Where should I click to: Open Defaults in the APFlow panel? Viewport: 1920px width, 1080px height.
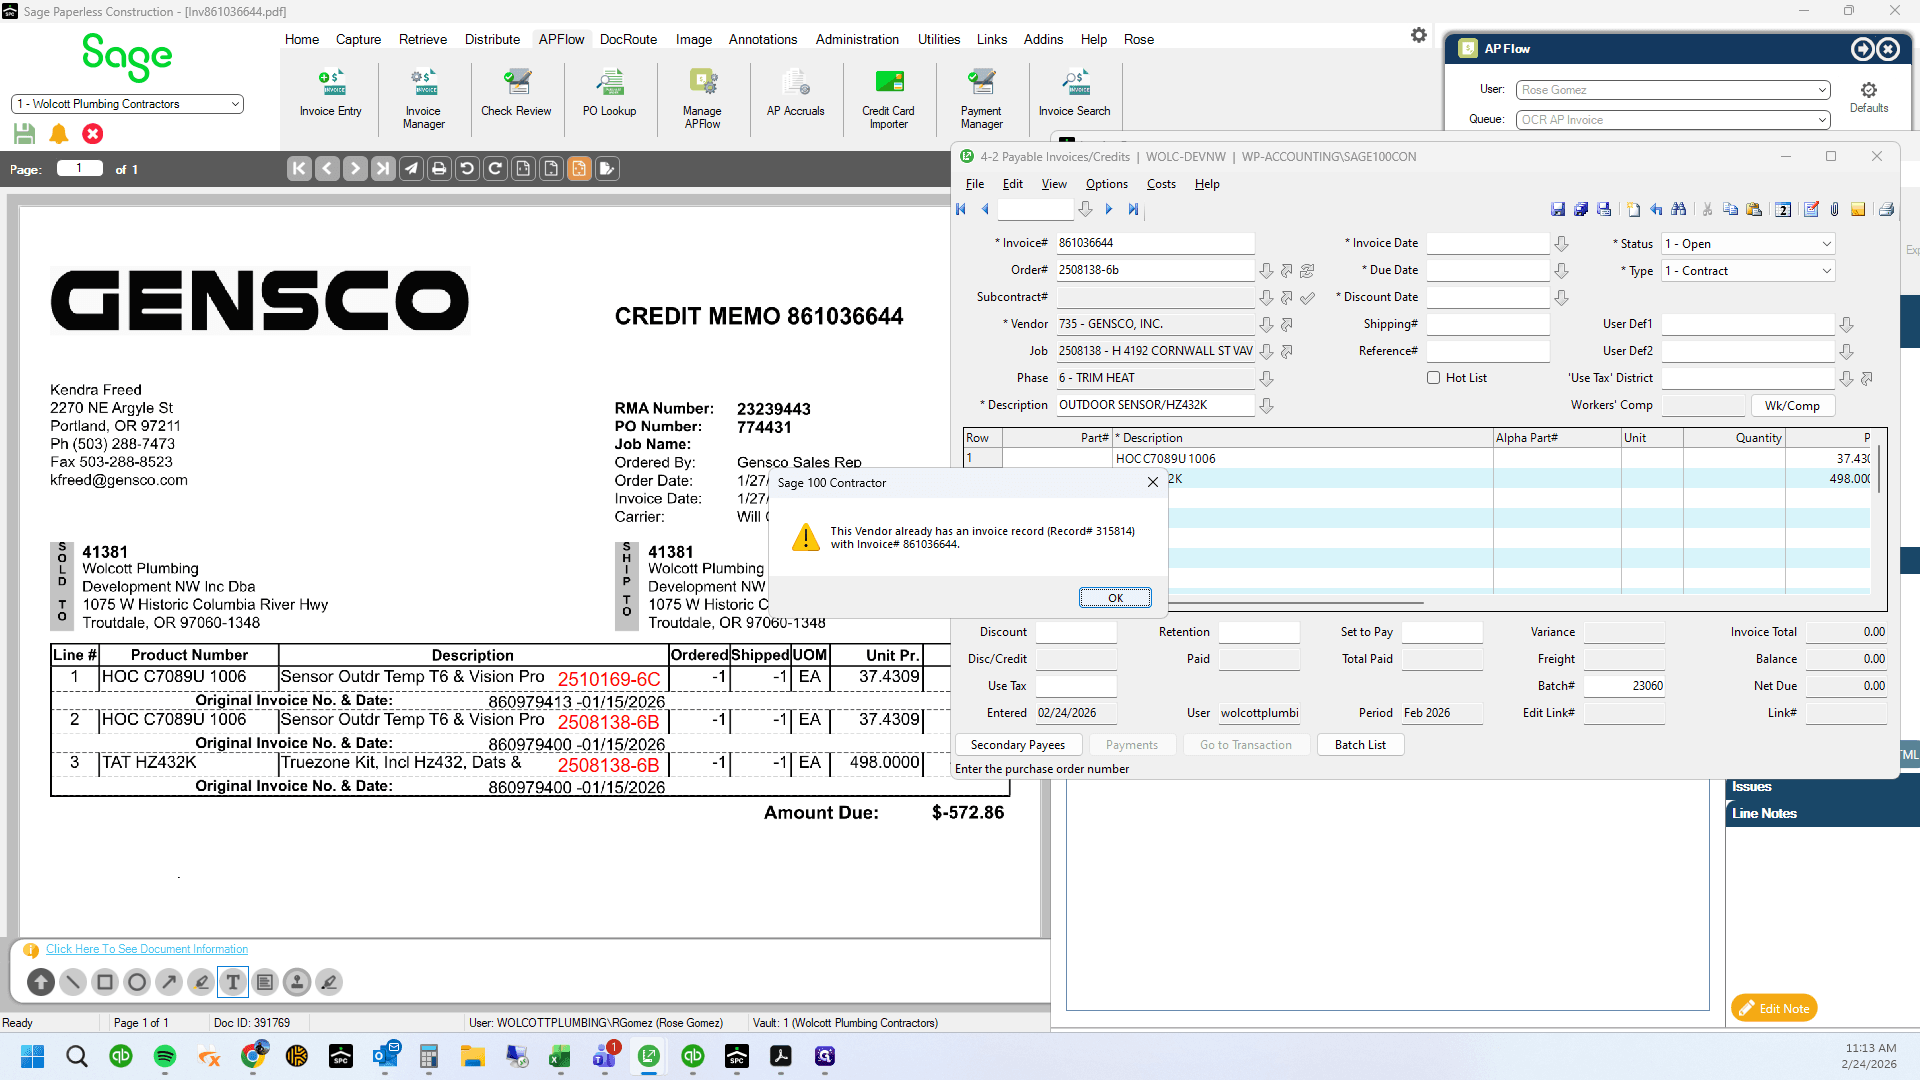1868,98
